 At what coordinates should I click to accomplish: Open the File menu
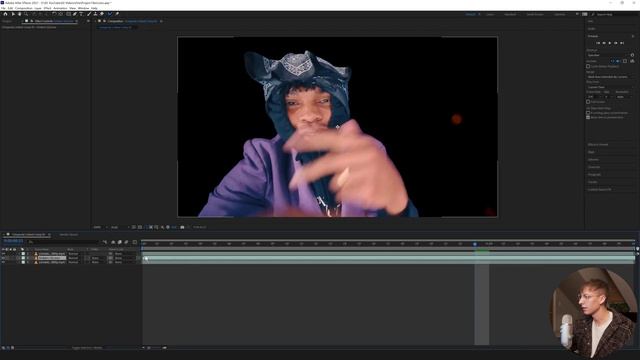pos(3,8)
